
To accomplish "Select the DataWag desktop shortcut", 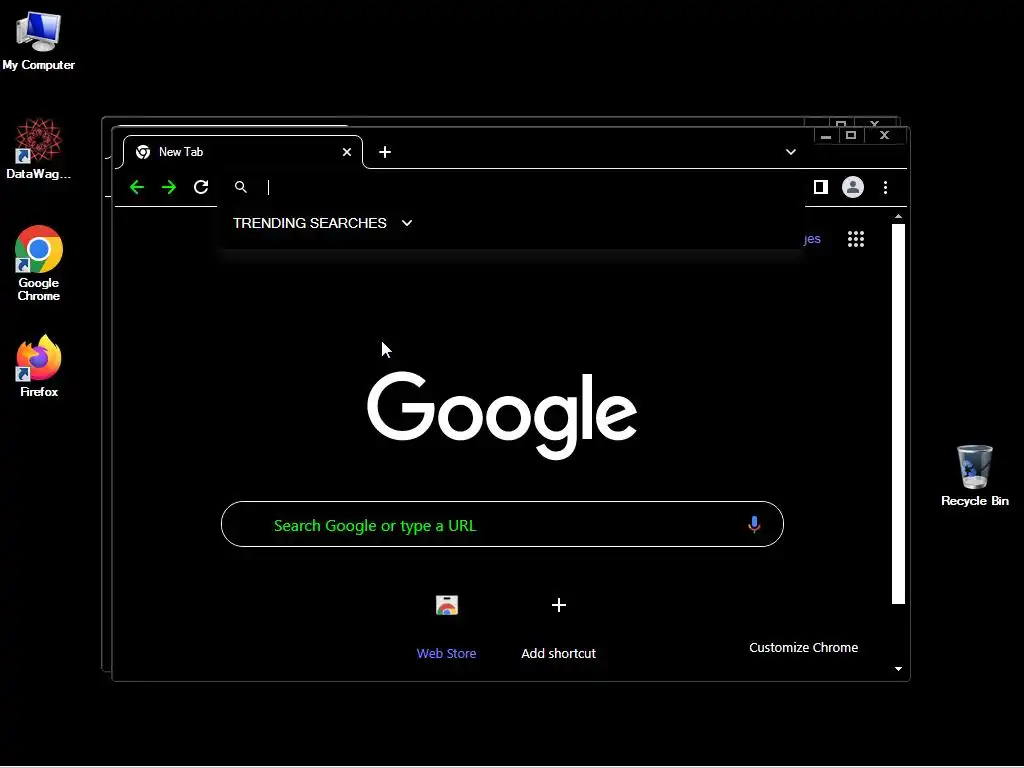I will click(39, 149).
